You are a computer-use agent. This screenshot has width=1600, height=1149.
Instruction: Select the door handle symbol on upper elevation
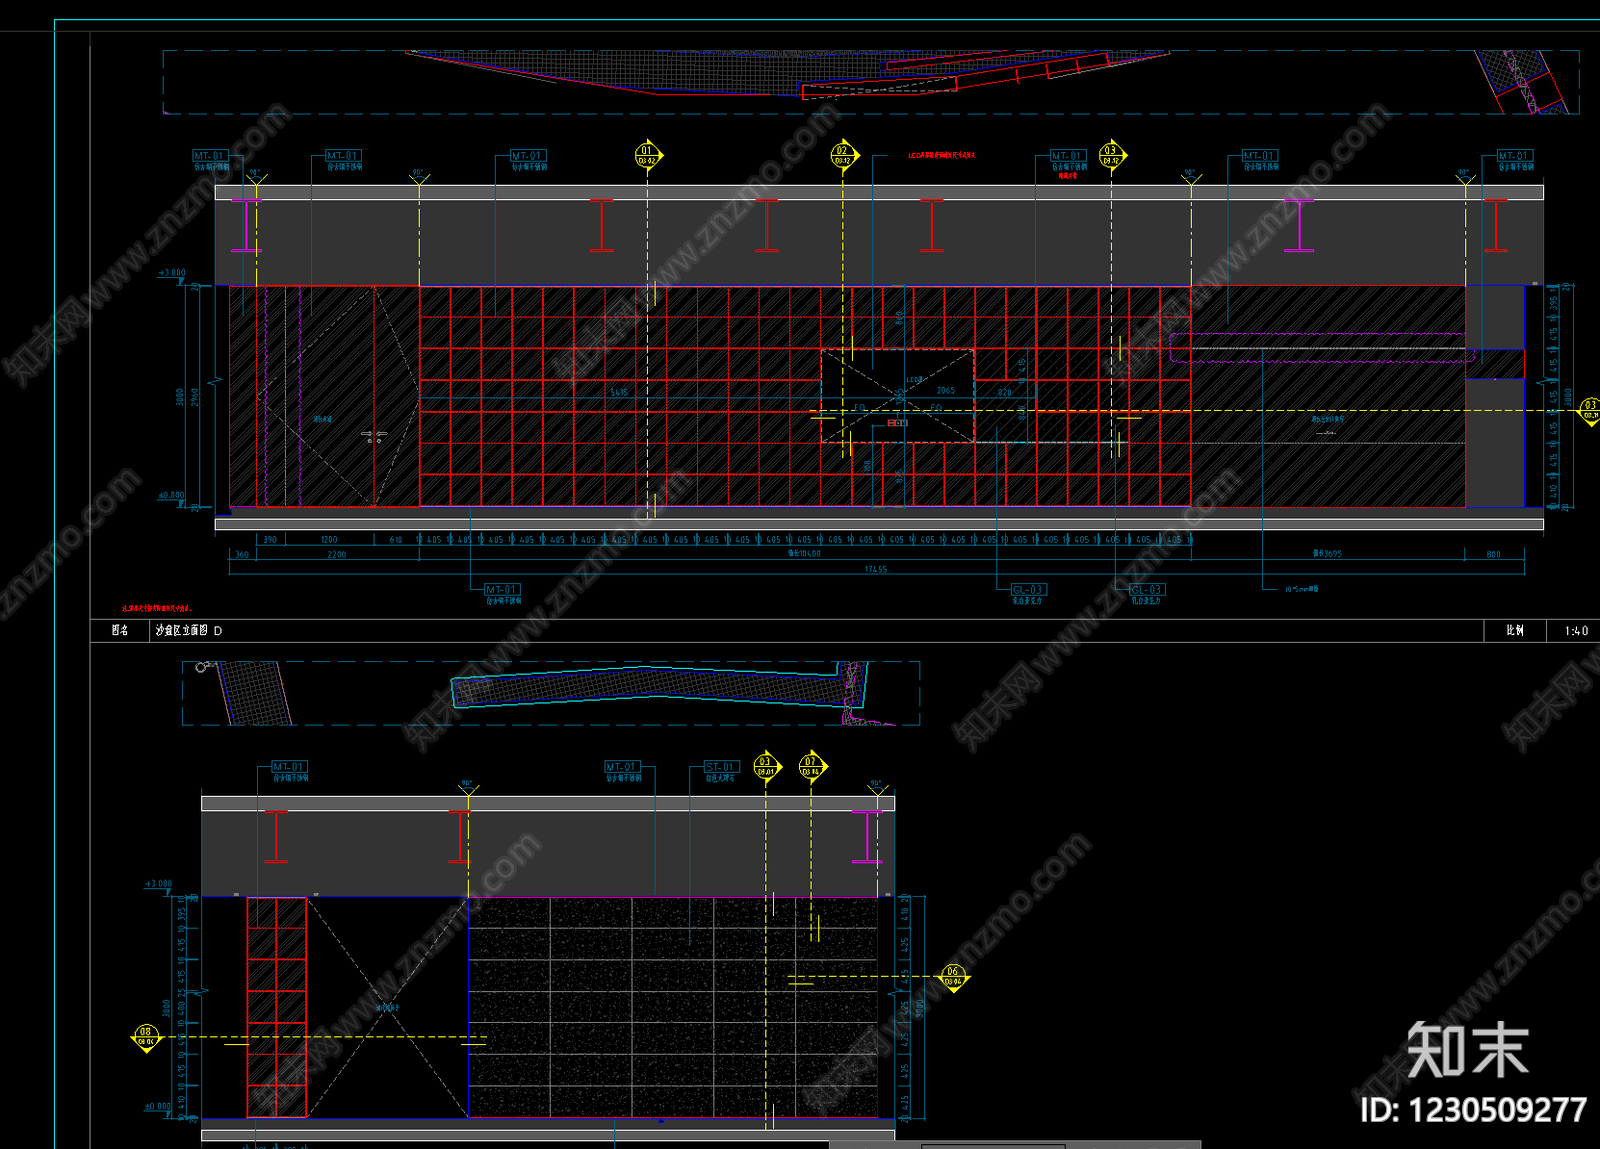[x=374, y=436]
